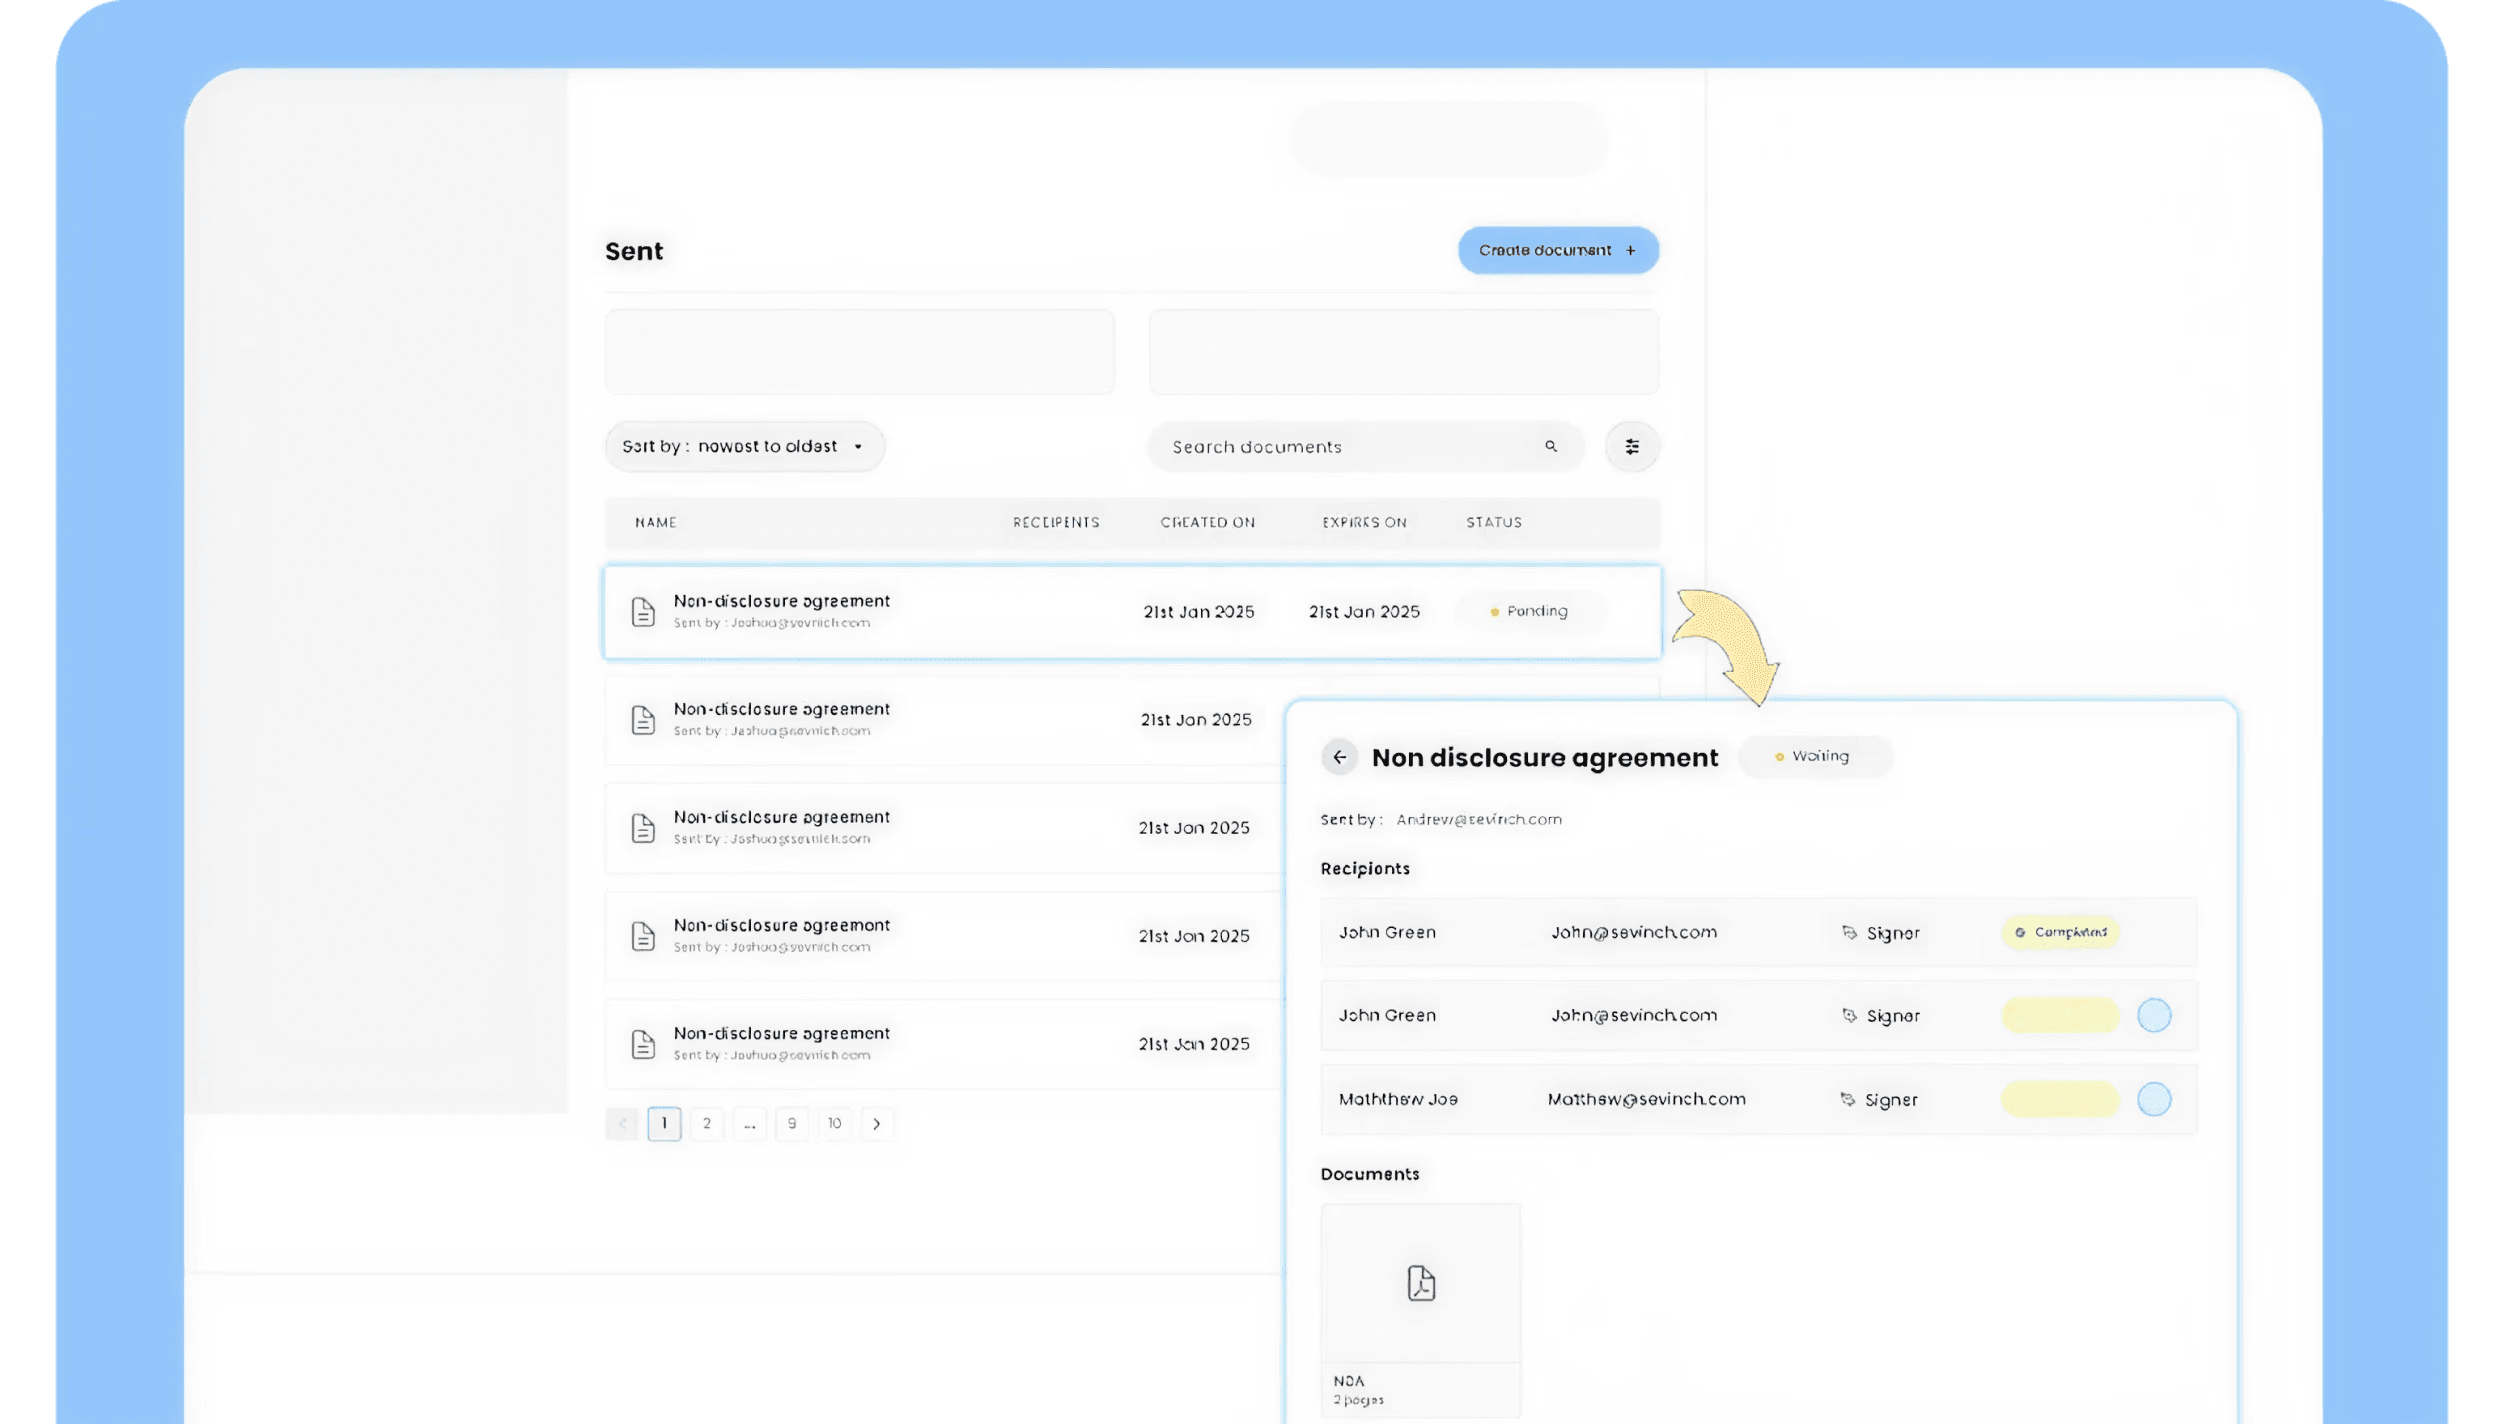The height and width of the screenshot is (1424, 2512).
Task: Select page 2 in pagination
Action: 706,1124
